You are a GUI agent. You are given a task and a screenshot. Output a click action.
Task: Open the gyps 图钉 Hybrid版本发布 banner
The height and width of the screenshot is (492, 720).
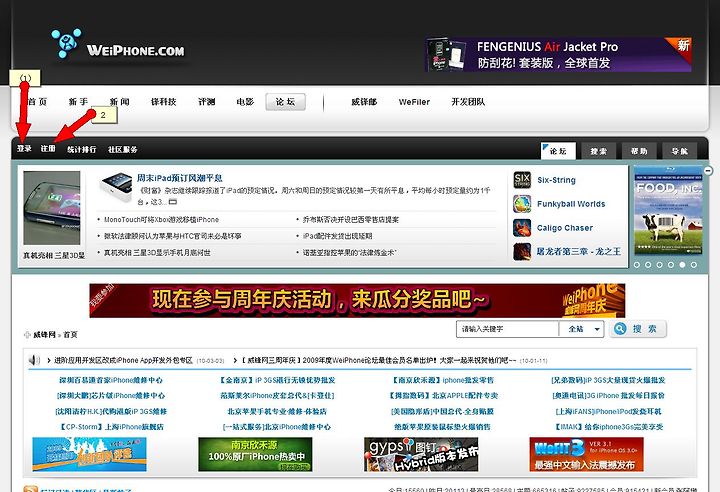tap(421, 454)
